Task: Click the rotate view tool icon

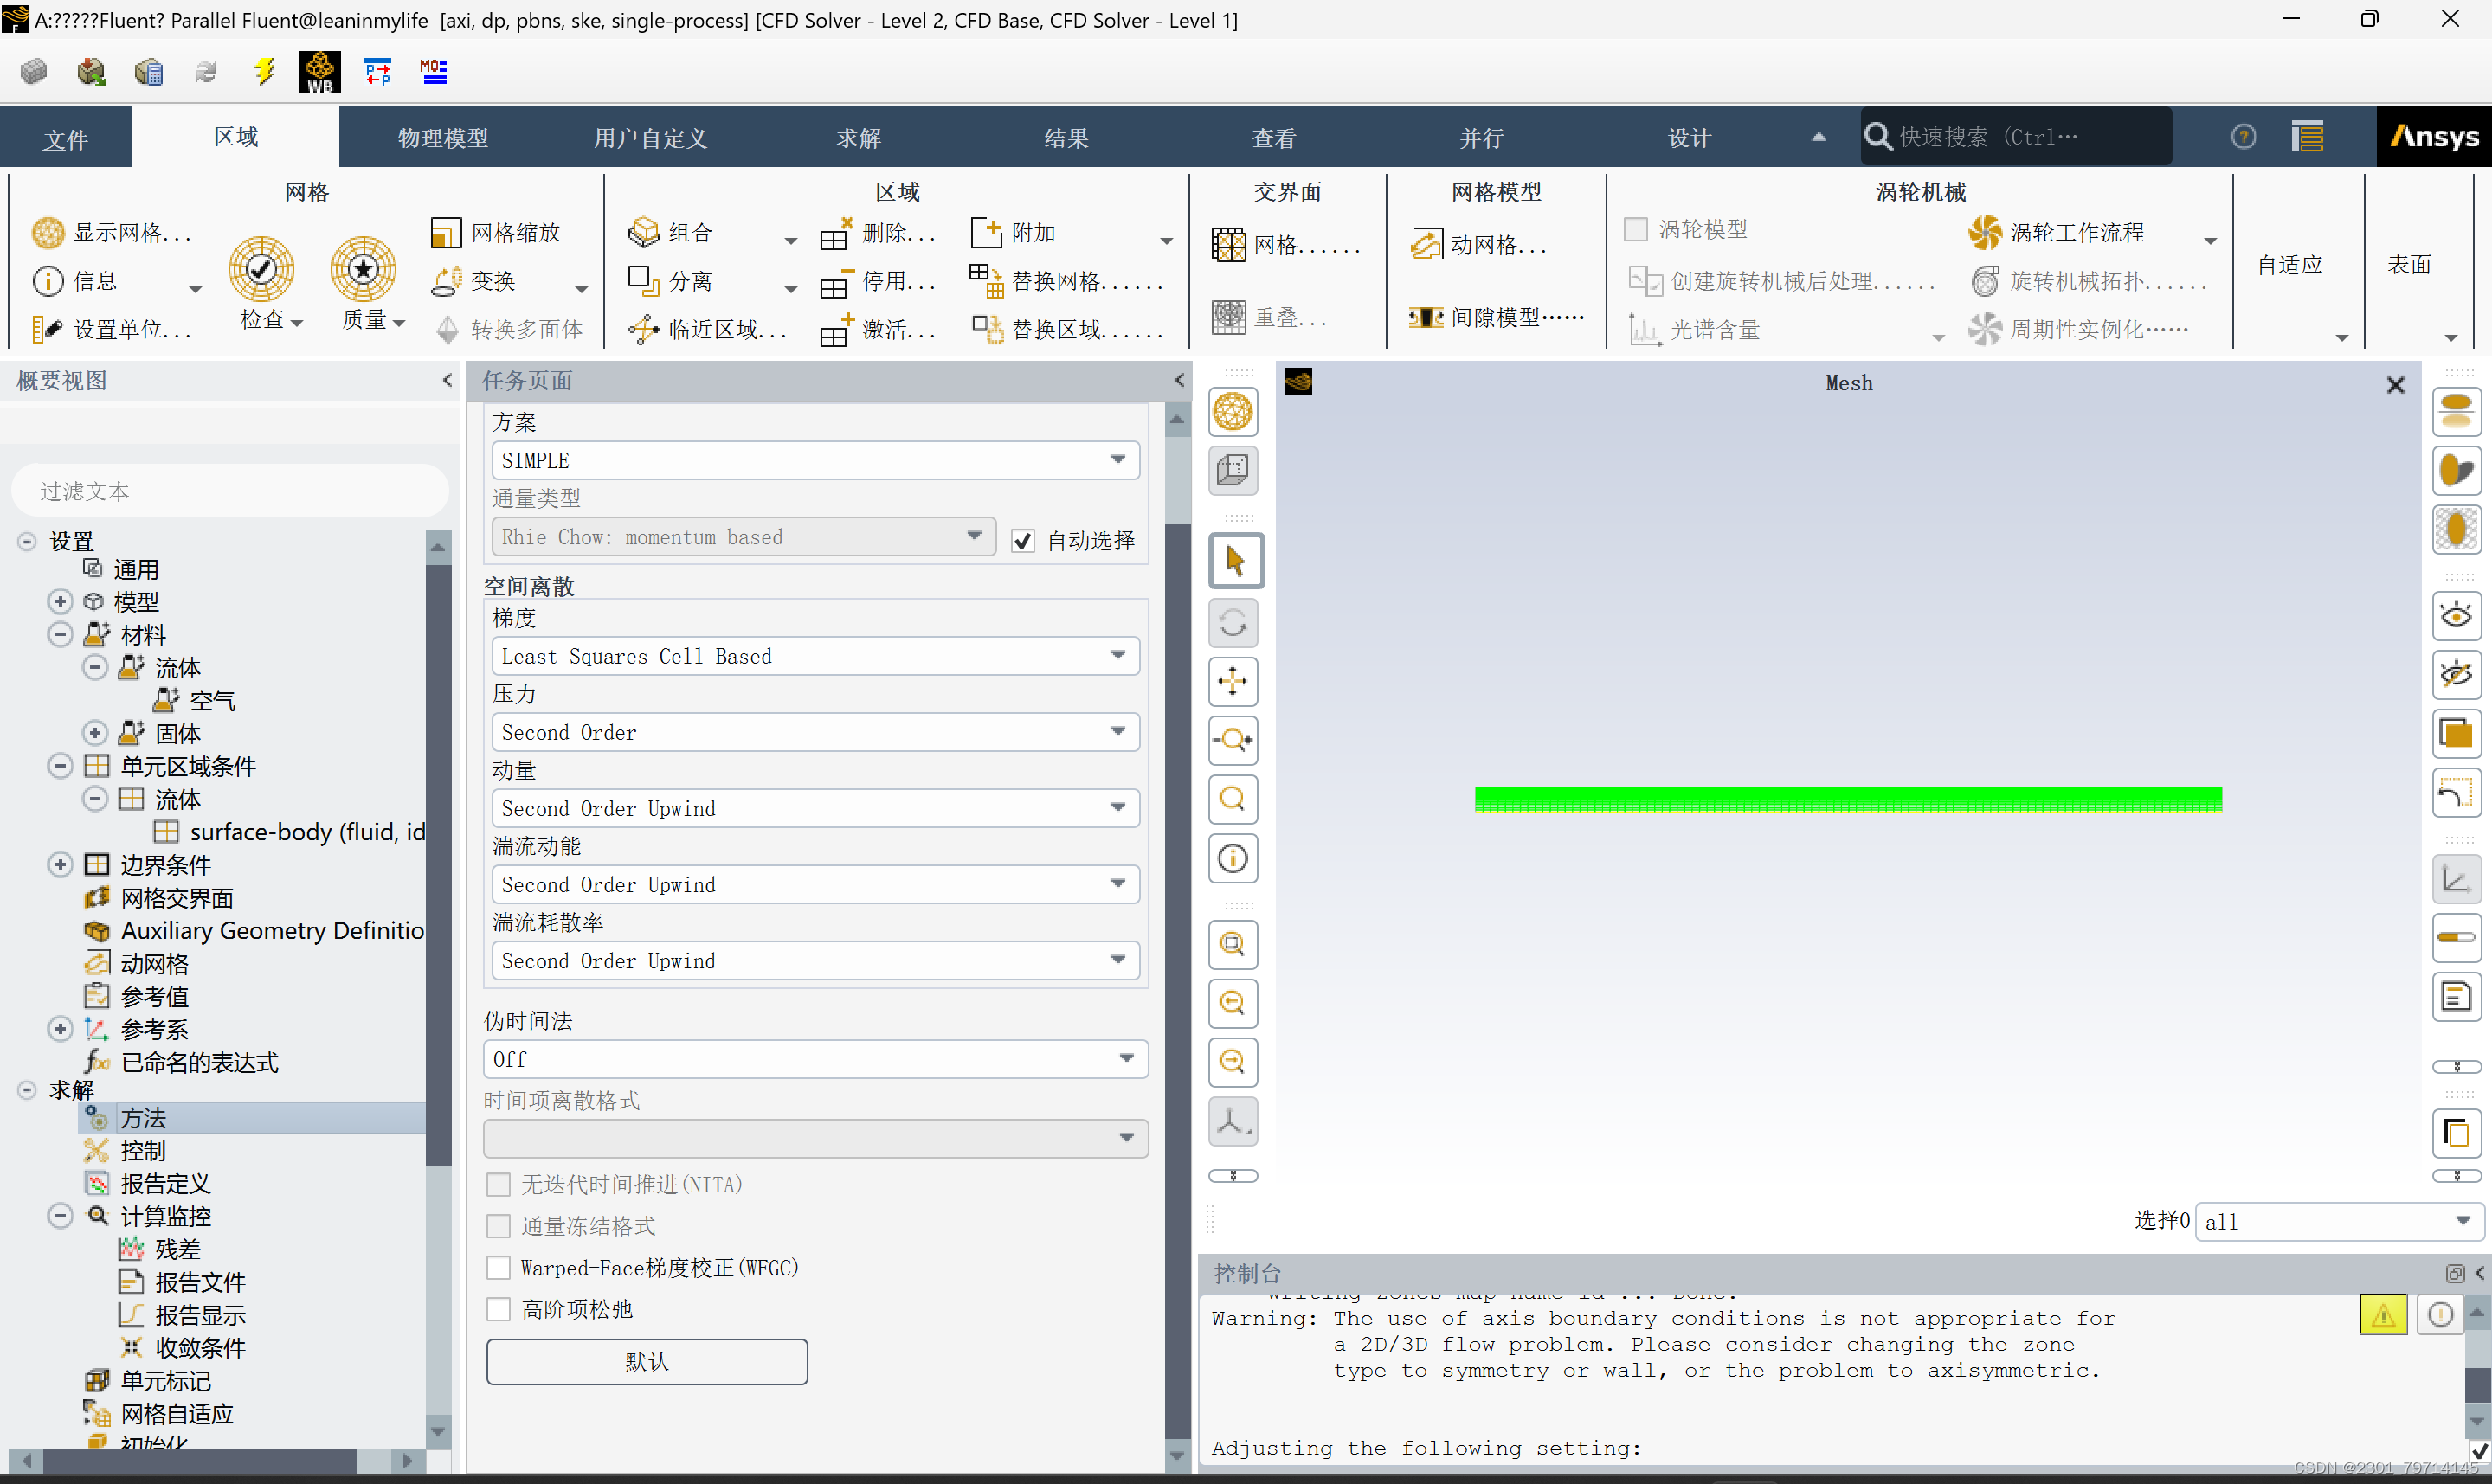Action: click(x=1234, y=622)
